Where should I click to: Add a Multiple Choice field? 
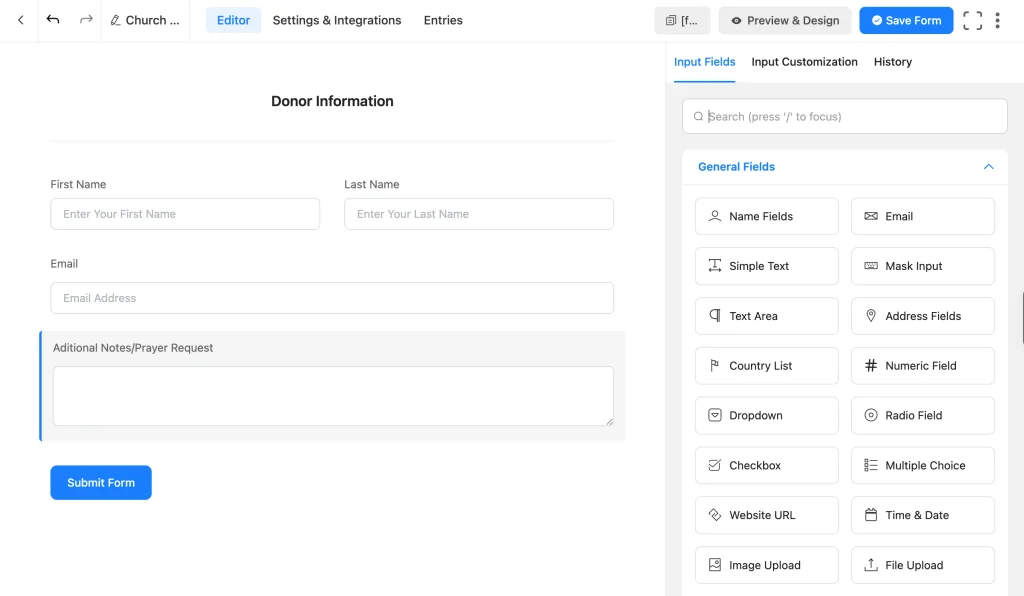click(x=923, y=465)
